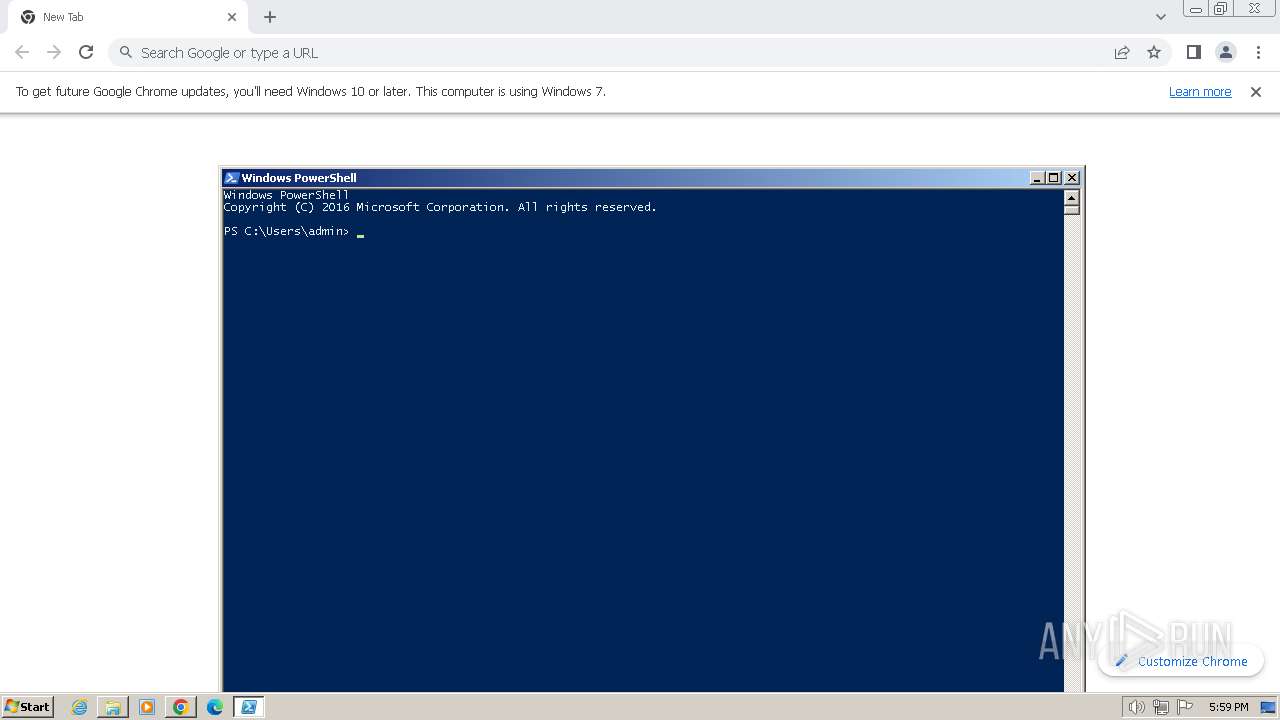This screenshot has height=720, width=1280.
Task: Select the New Tab browser tab
Action: pos(127,17)
